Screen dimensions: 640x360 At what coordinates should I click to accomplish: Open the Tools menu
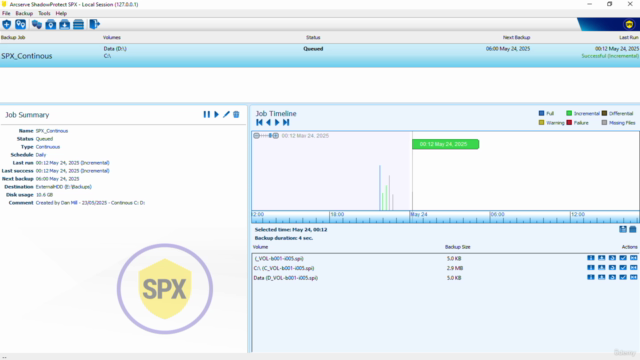(44, 13)
